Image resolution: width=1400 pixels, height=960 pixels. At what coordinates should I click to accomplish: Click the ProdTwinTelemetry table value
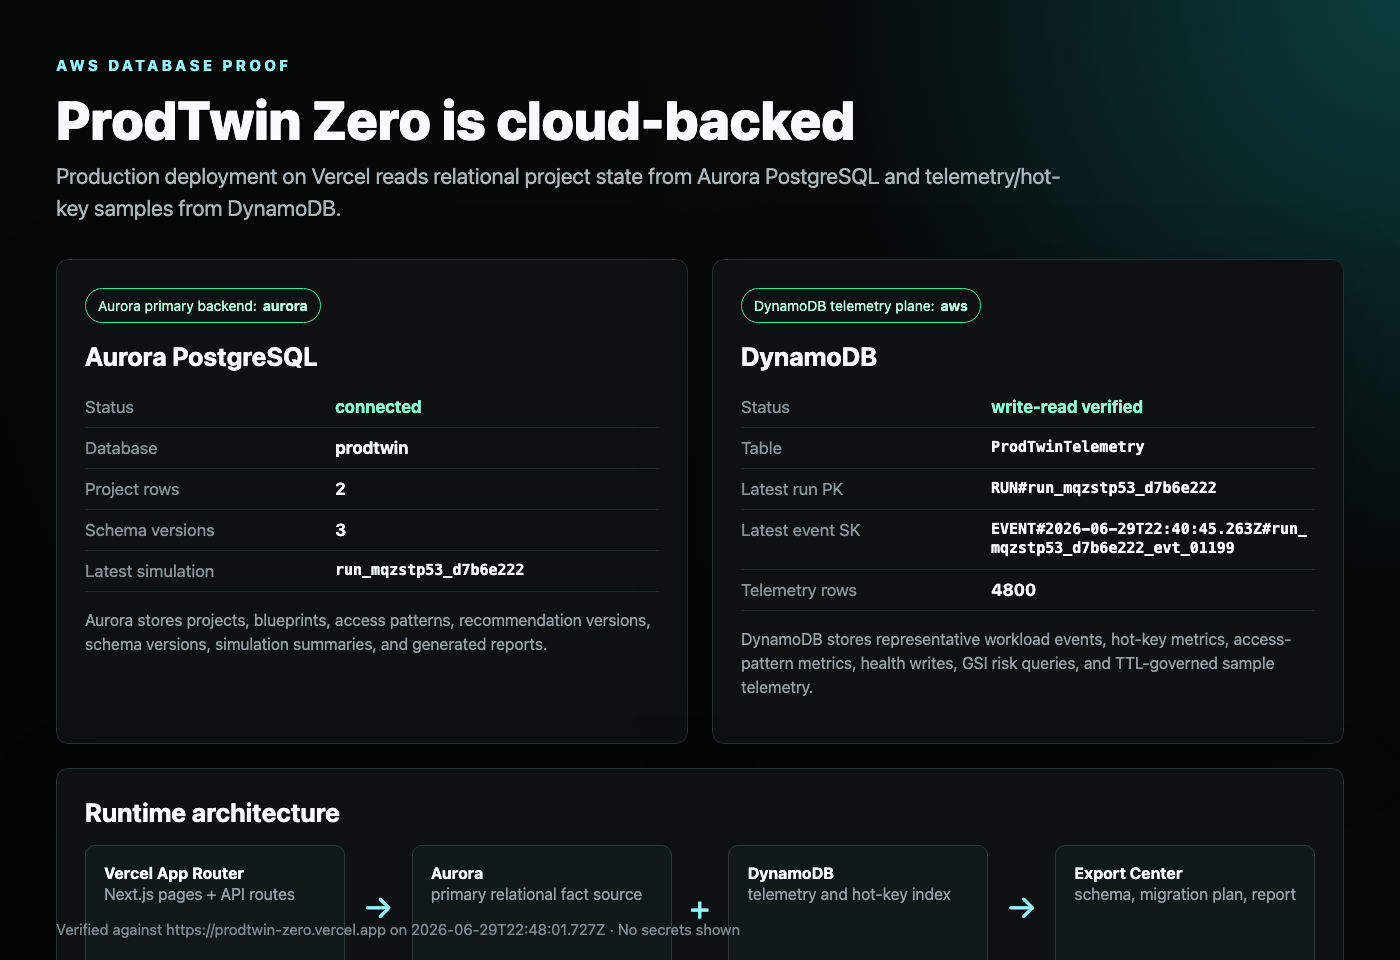tap(1068, 447)
